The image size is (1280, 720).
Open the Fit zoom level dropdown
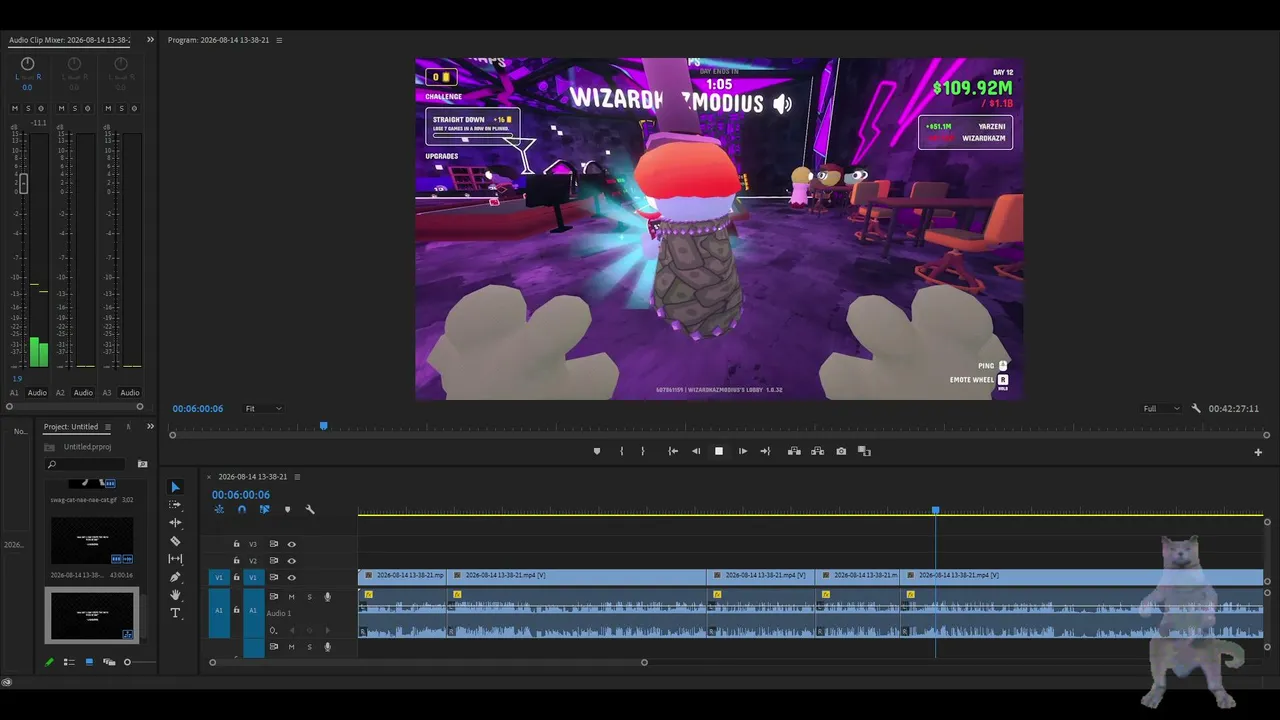(x=264, y=408)
